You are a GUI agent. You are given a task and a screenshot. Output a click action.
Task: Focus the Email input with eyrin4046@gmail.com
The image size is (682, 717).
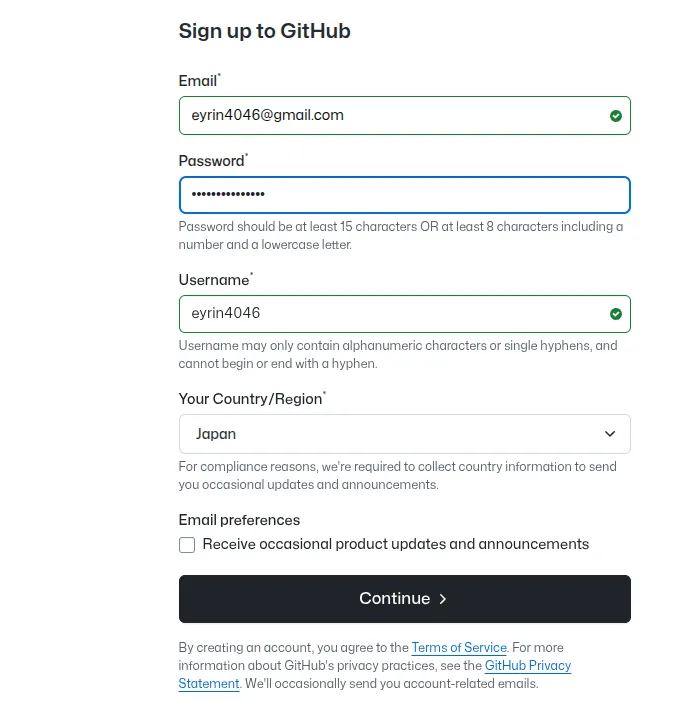tap(390, 115)
